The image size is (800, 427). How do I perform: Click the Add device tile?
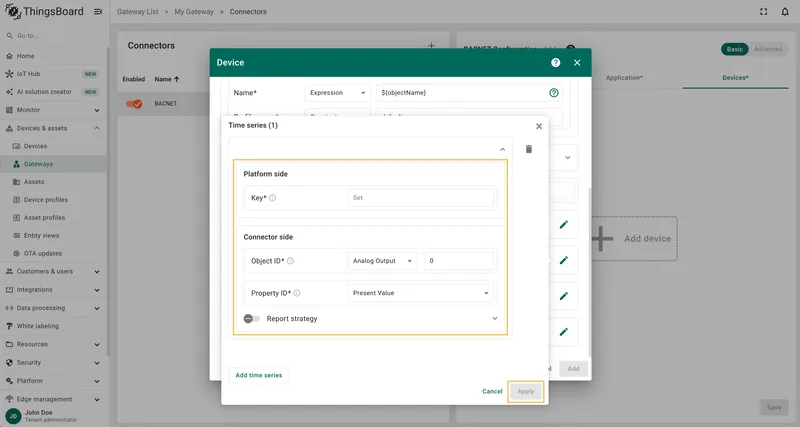tap(634, 239)
